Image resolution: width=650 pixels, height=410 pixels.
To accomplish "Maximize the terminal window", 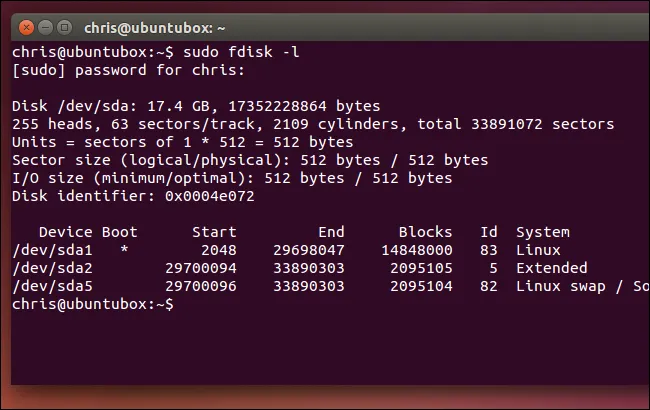I will [64, 28].
